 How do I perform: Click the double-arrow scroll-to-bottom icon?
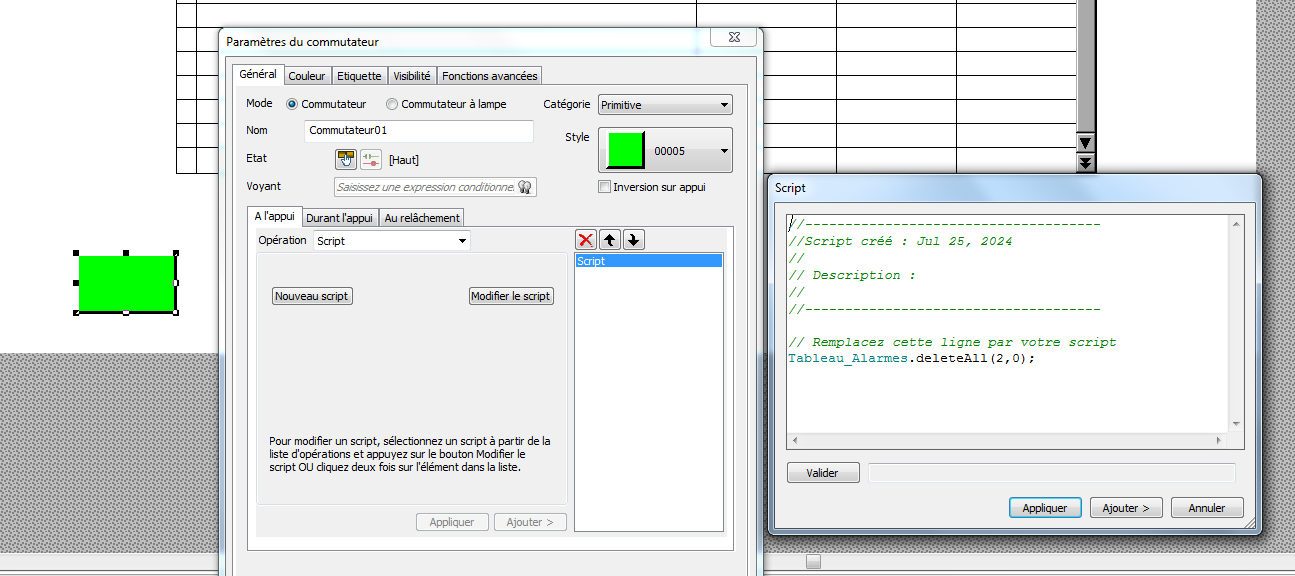point(1085,163)
